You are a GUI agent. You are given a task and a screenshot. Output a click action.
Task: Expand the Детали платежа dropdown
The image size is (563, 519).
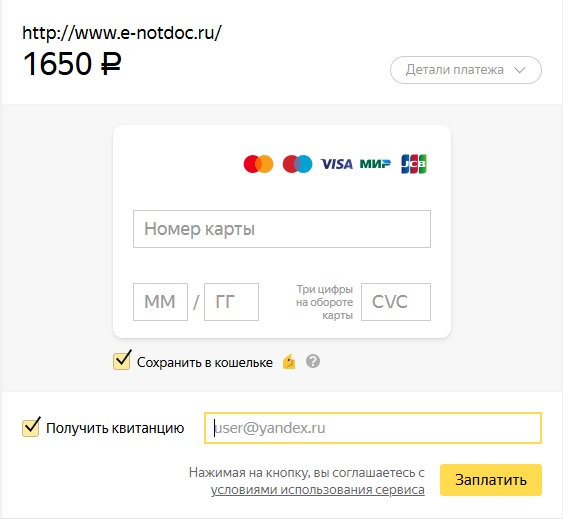[466, 70]
